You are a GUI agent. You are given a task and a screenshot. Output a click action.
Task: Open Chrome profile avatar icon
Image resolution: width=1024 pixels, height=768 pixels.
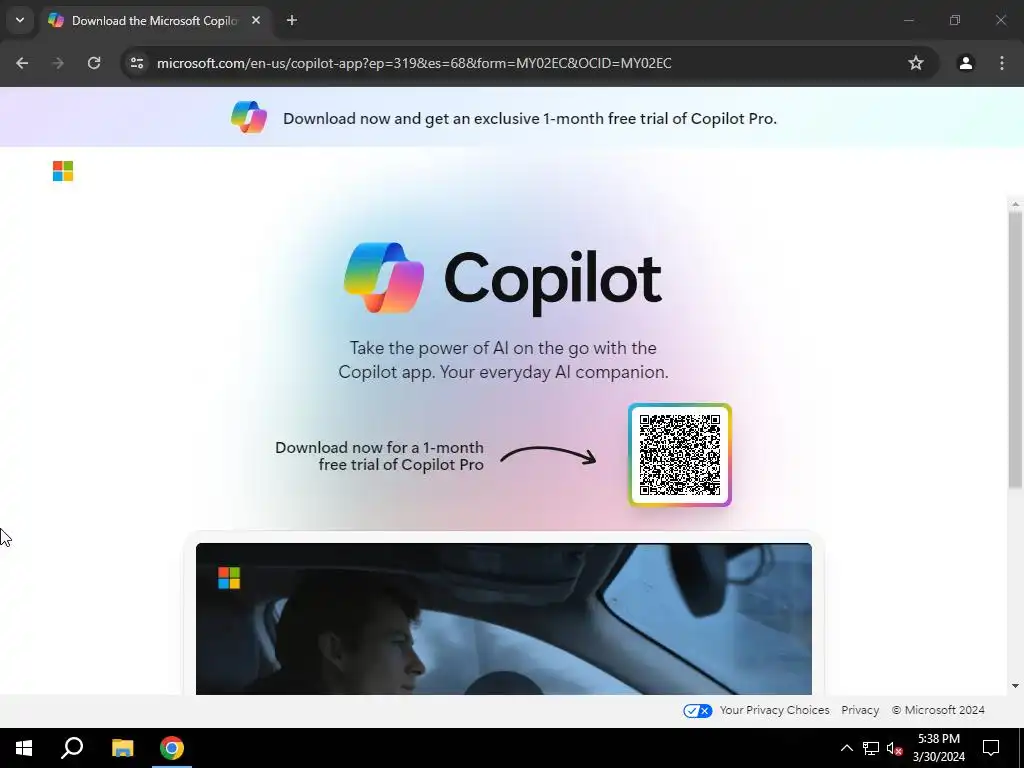click(x=965, y=63)
